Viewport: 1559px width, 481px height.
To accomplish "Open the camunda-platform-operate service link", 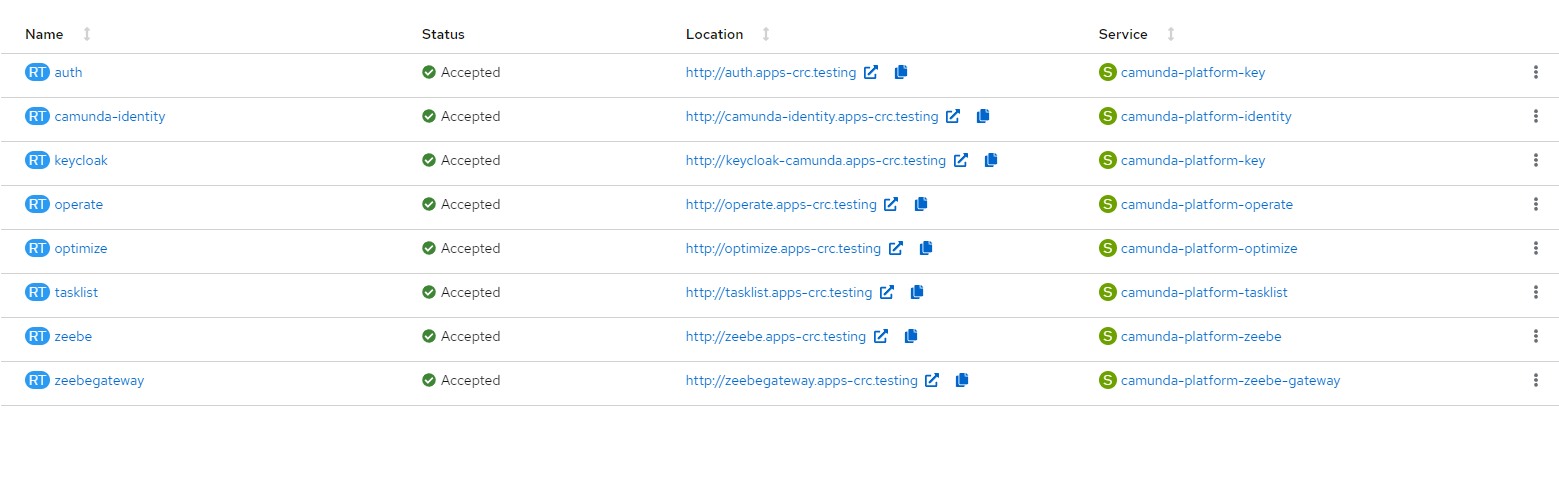I will point(1207,204).
